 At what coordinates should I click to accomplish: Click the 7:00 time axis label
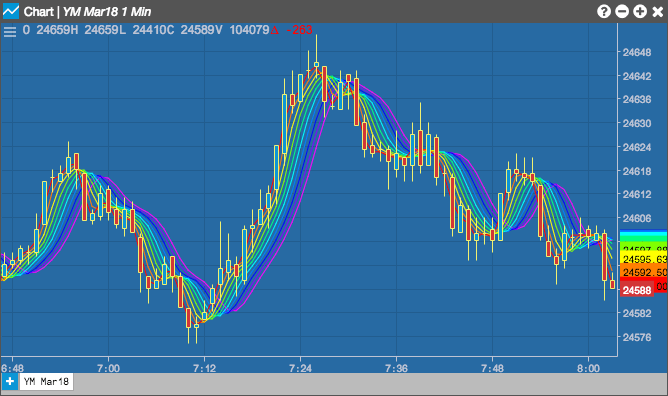(108, 368)
